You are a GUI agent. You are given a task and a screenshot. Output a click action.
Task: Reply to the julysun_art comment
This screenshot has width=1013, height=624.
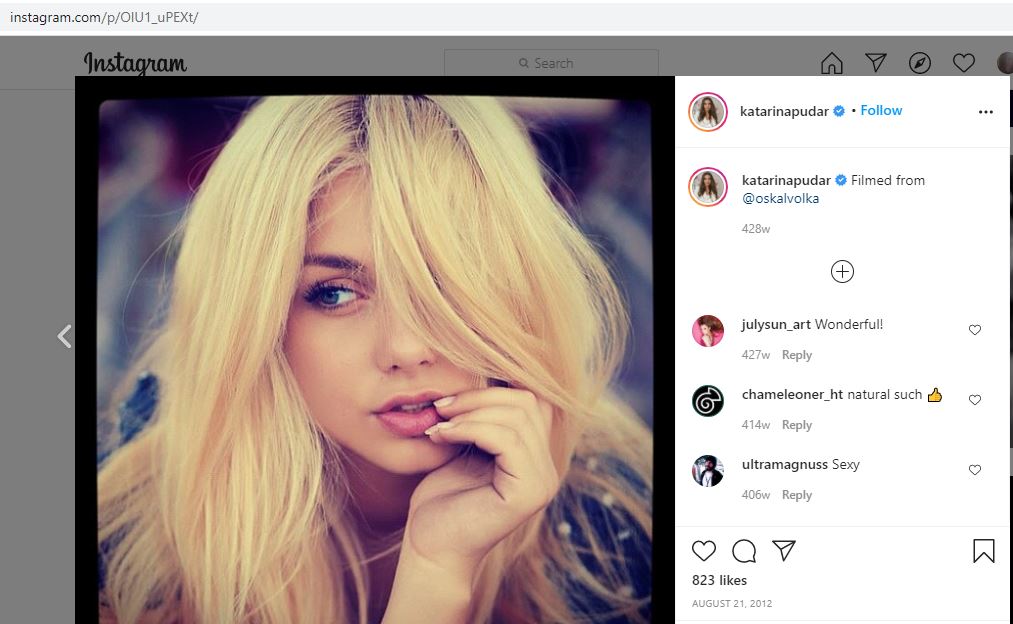[x=796, y=355]
